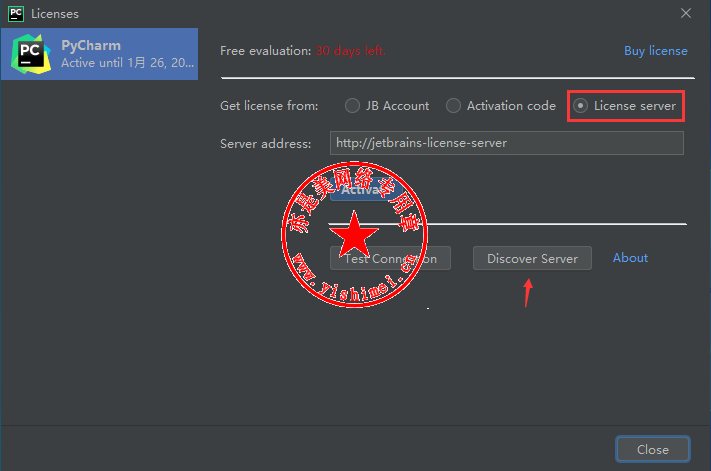Select PyCharm in the product list
This screenshot has height=471, width=711.
(99, 54)
